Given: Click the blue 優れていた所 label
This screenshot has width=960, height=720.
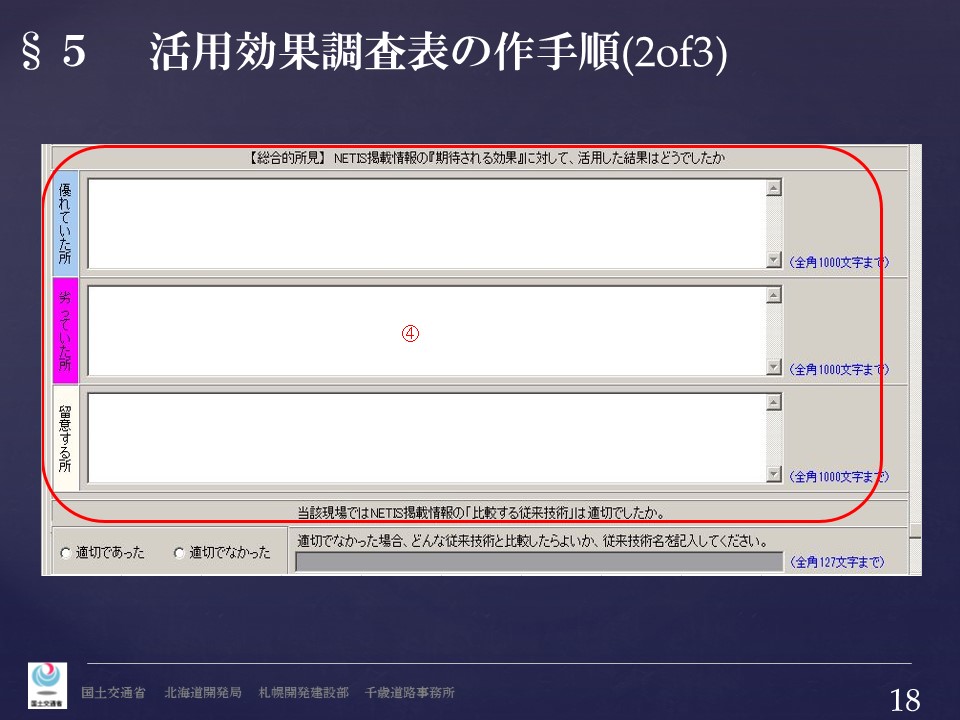Looking at the screenshot, I should tap(65, 224).
